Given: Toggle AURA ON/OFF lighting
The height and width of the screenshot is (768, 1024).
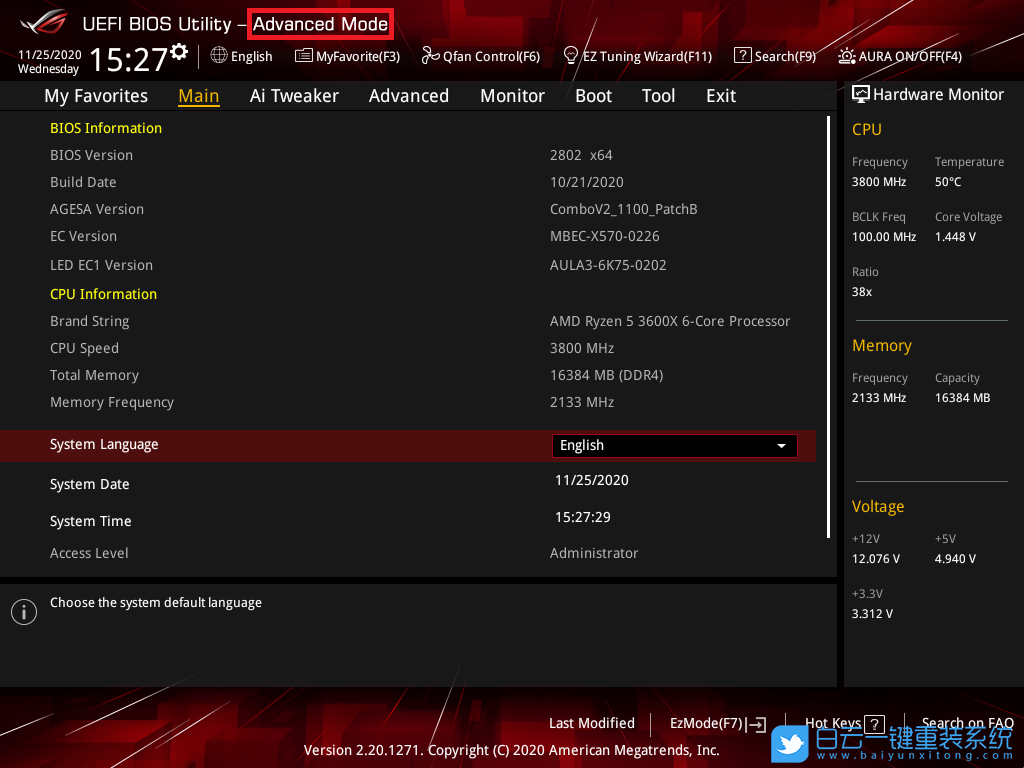Looking at the screenshot, I should (x=847, y=56).
